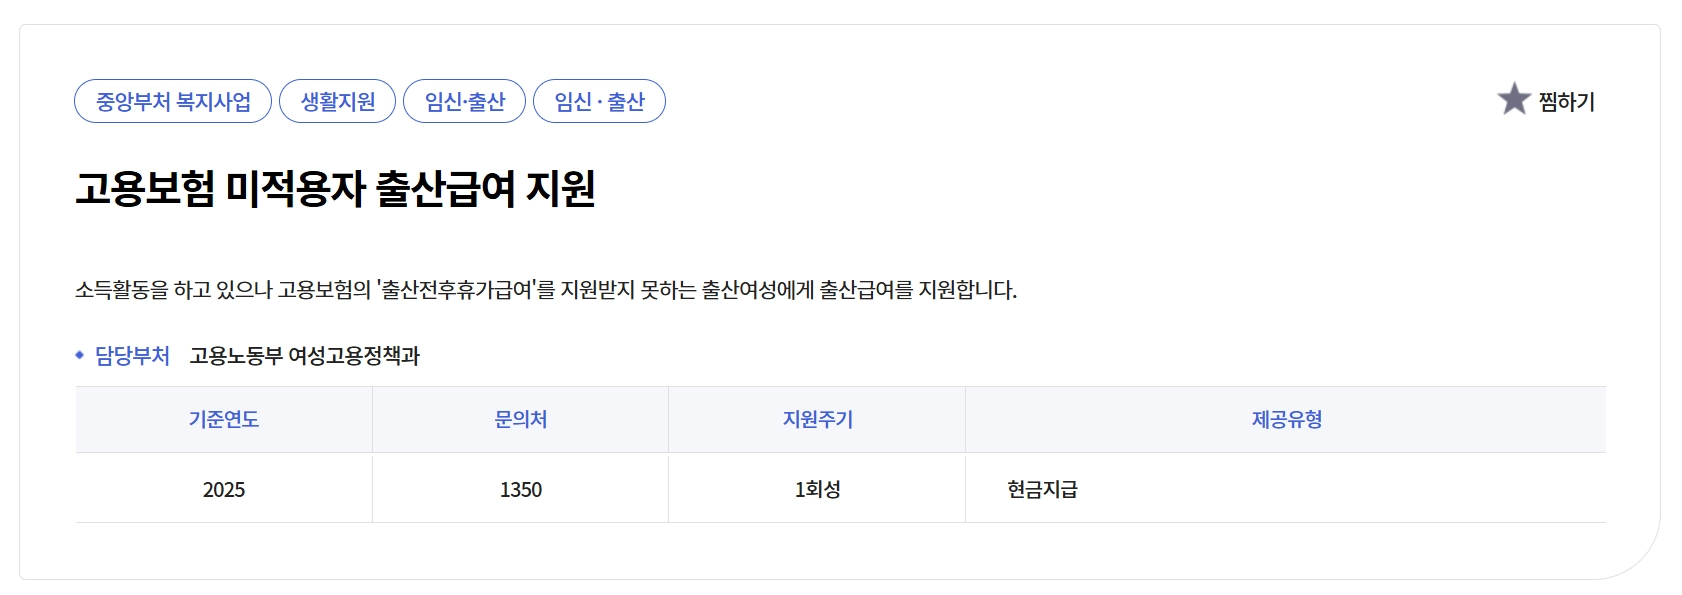
Task: Click the 제공유형 column header
Action: [1295, 420]
